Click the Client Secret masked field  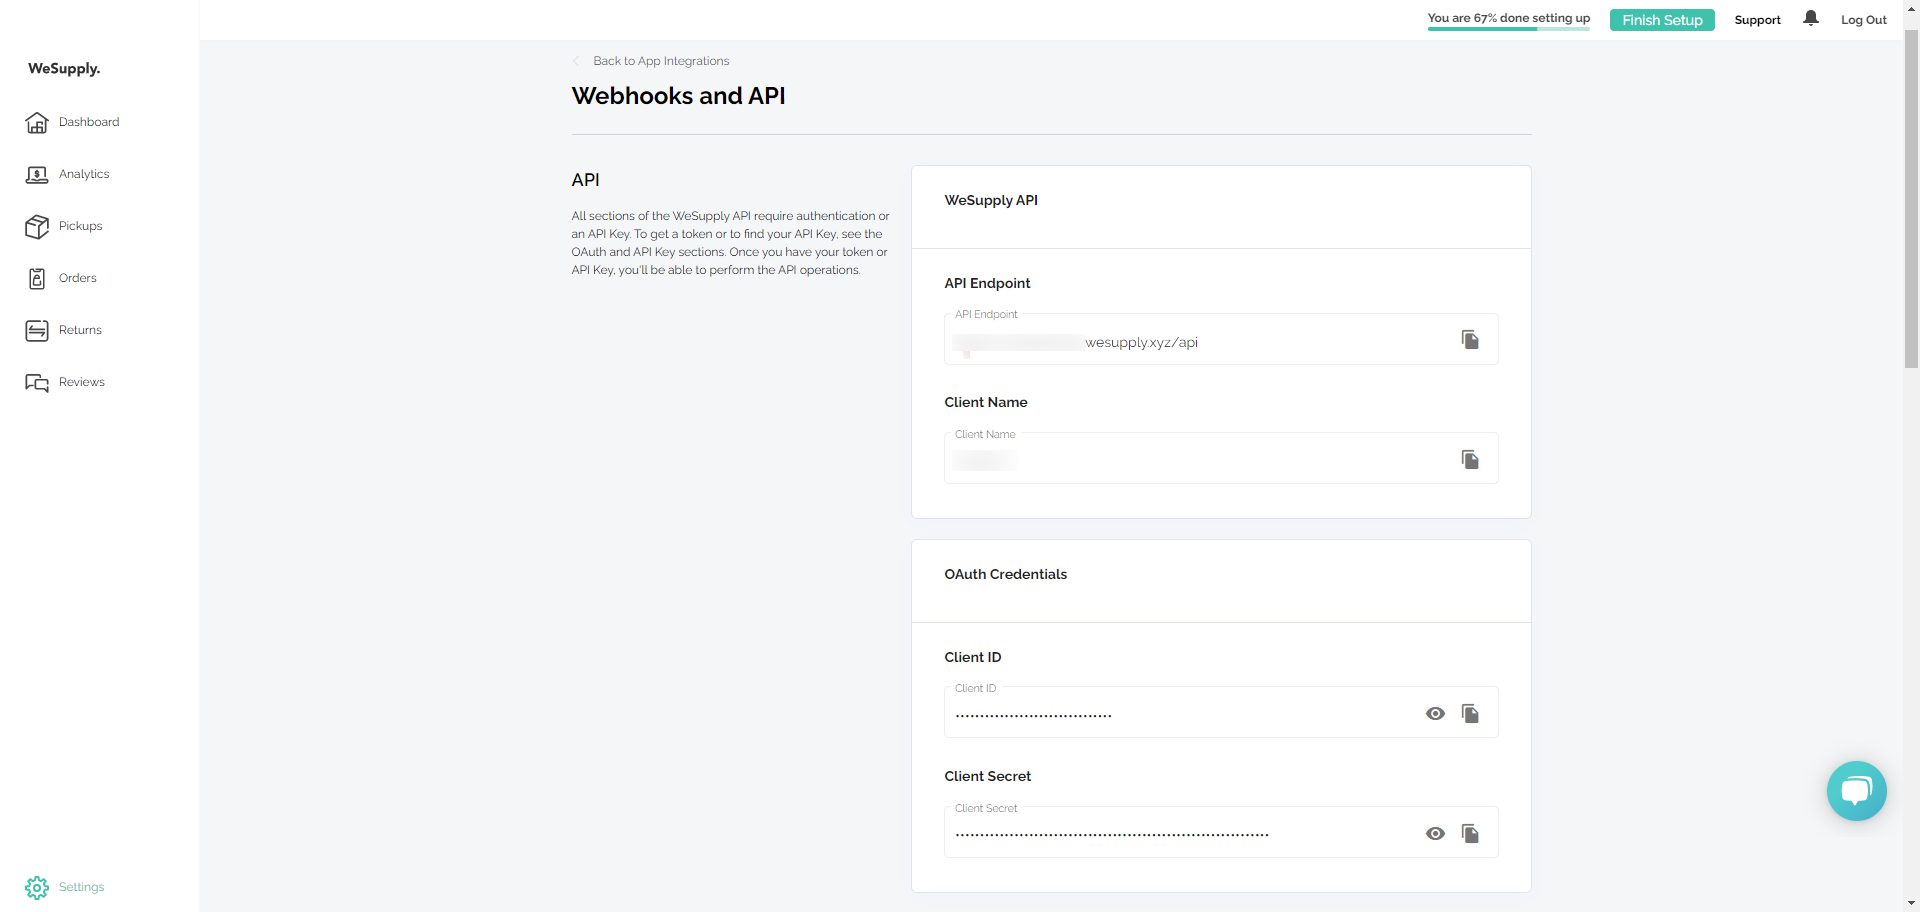pyautogui.click(x=1221, y=832)
